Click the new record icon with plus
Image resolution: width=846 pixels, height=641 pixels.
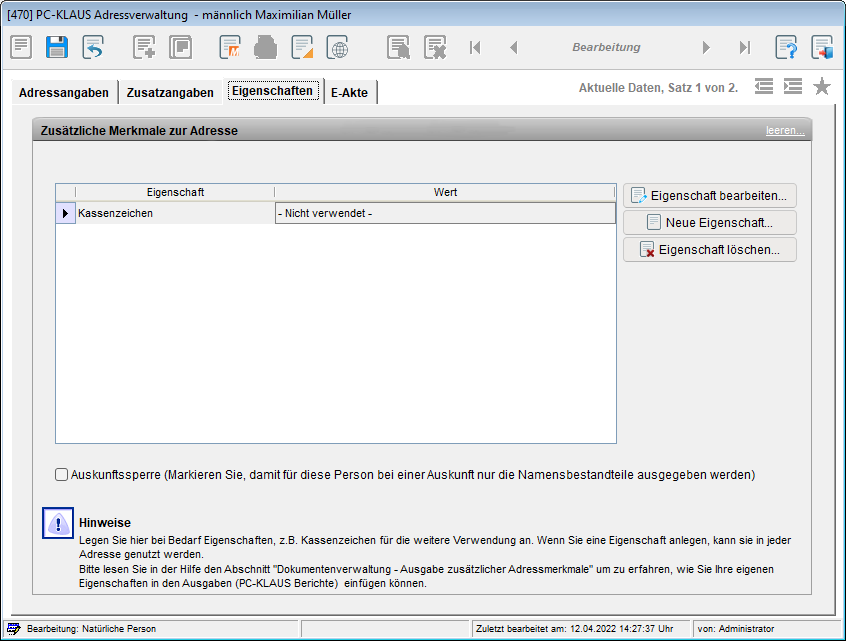[x=145, y=47]
